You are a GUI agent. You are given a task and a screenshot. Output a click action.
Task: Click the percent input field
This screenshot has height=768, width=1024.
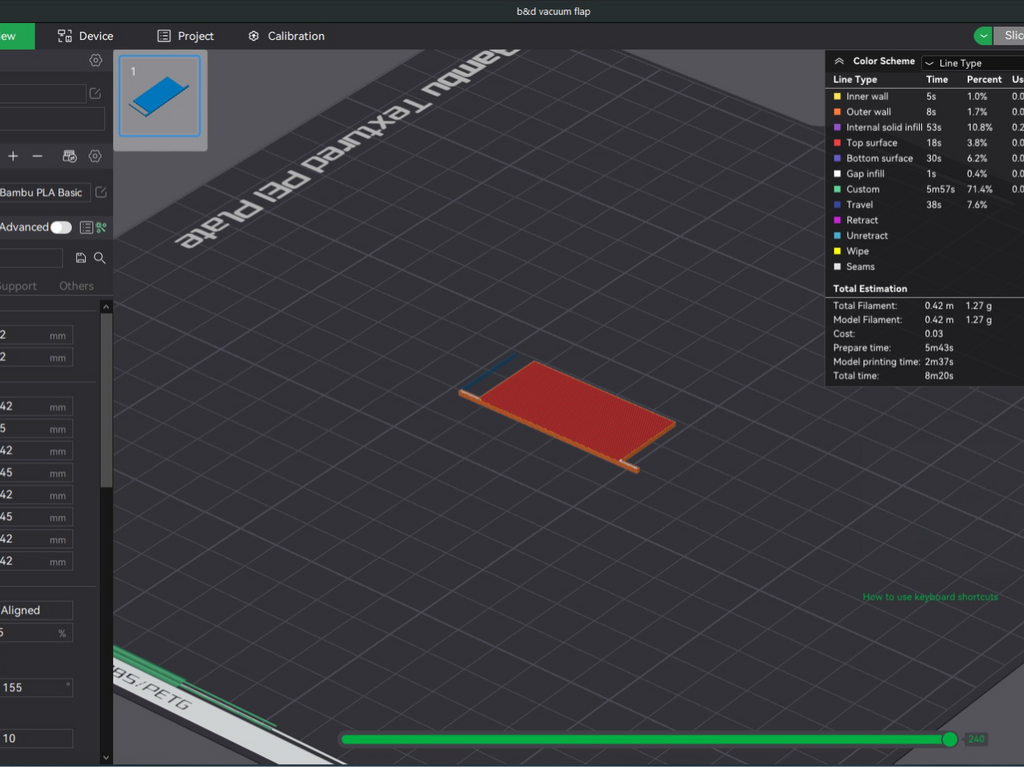(35, 633)
